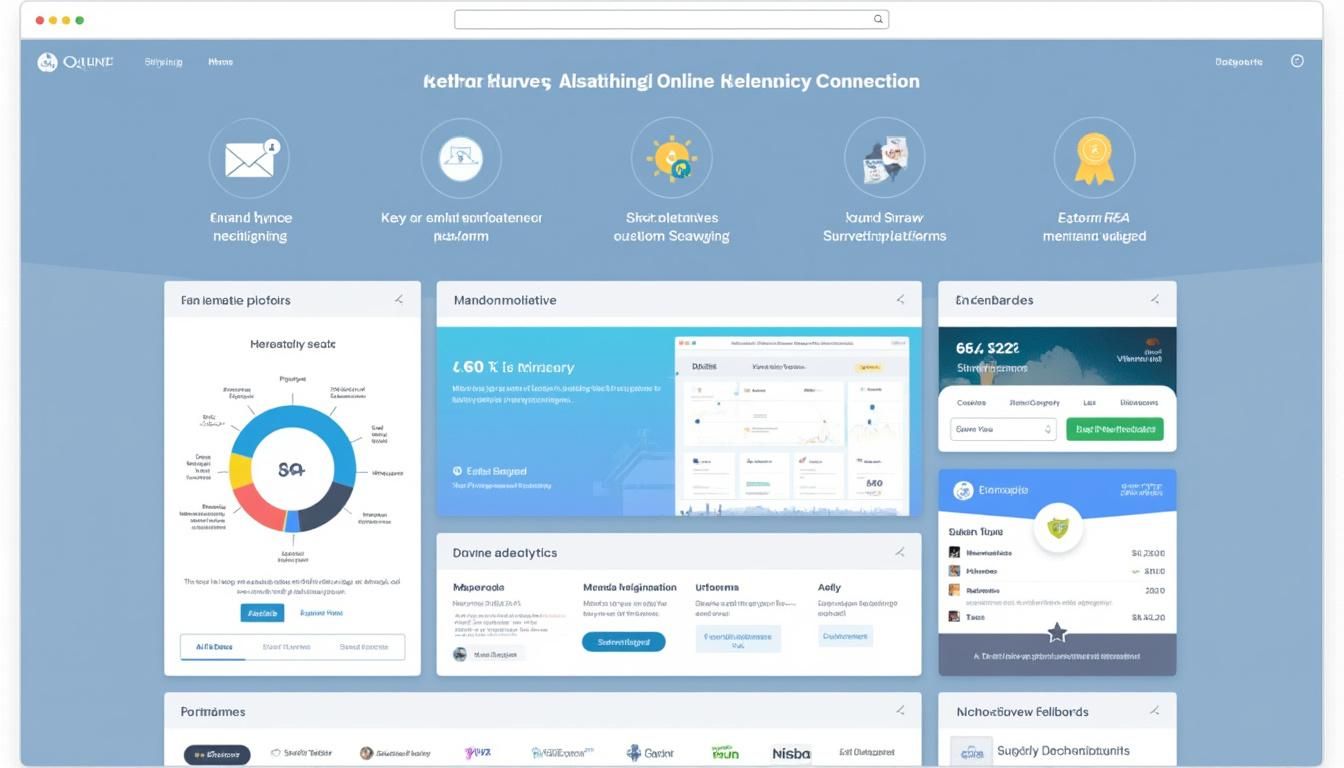The width and height of the screenshot is (1344, 768).
Task: Click the award medal feature icon
Action: pyautogui.click(x=1094, y=158)
